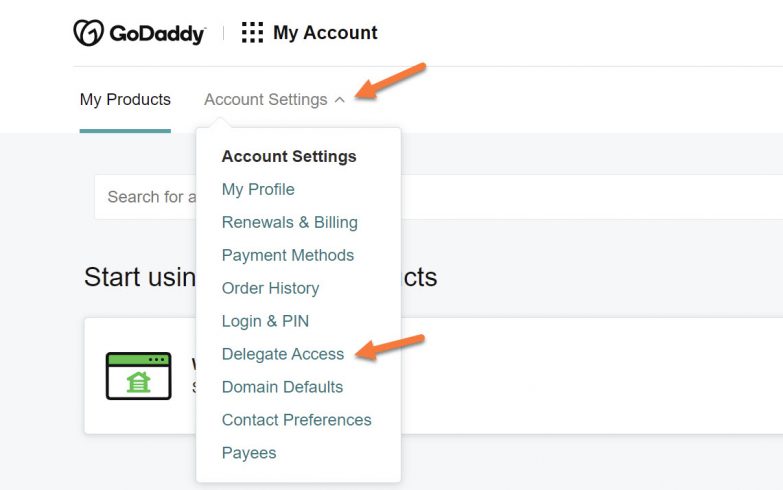
Task: Open Domain Defaults option
Action: pyautogui.click(x=282, y=387)
